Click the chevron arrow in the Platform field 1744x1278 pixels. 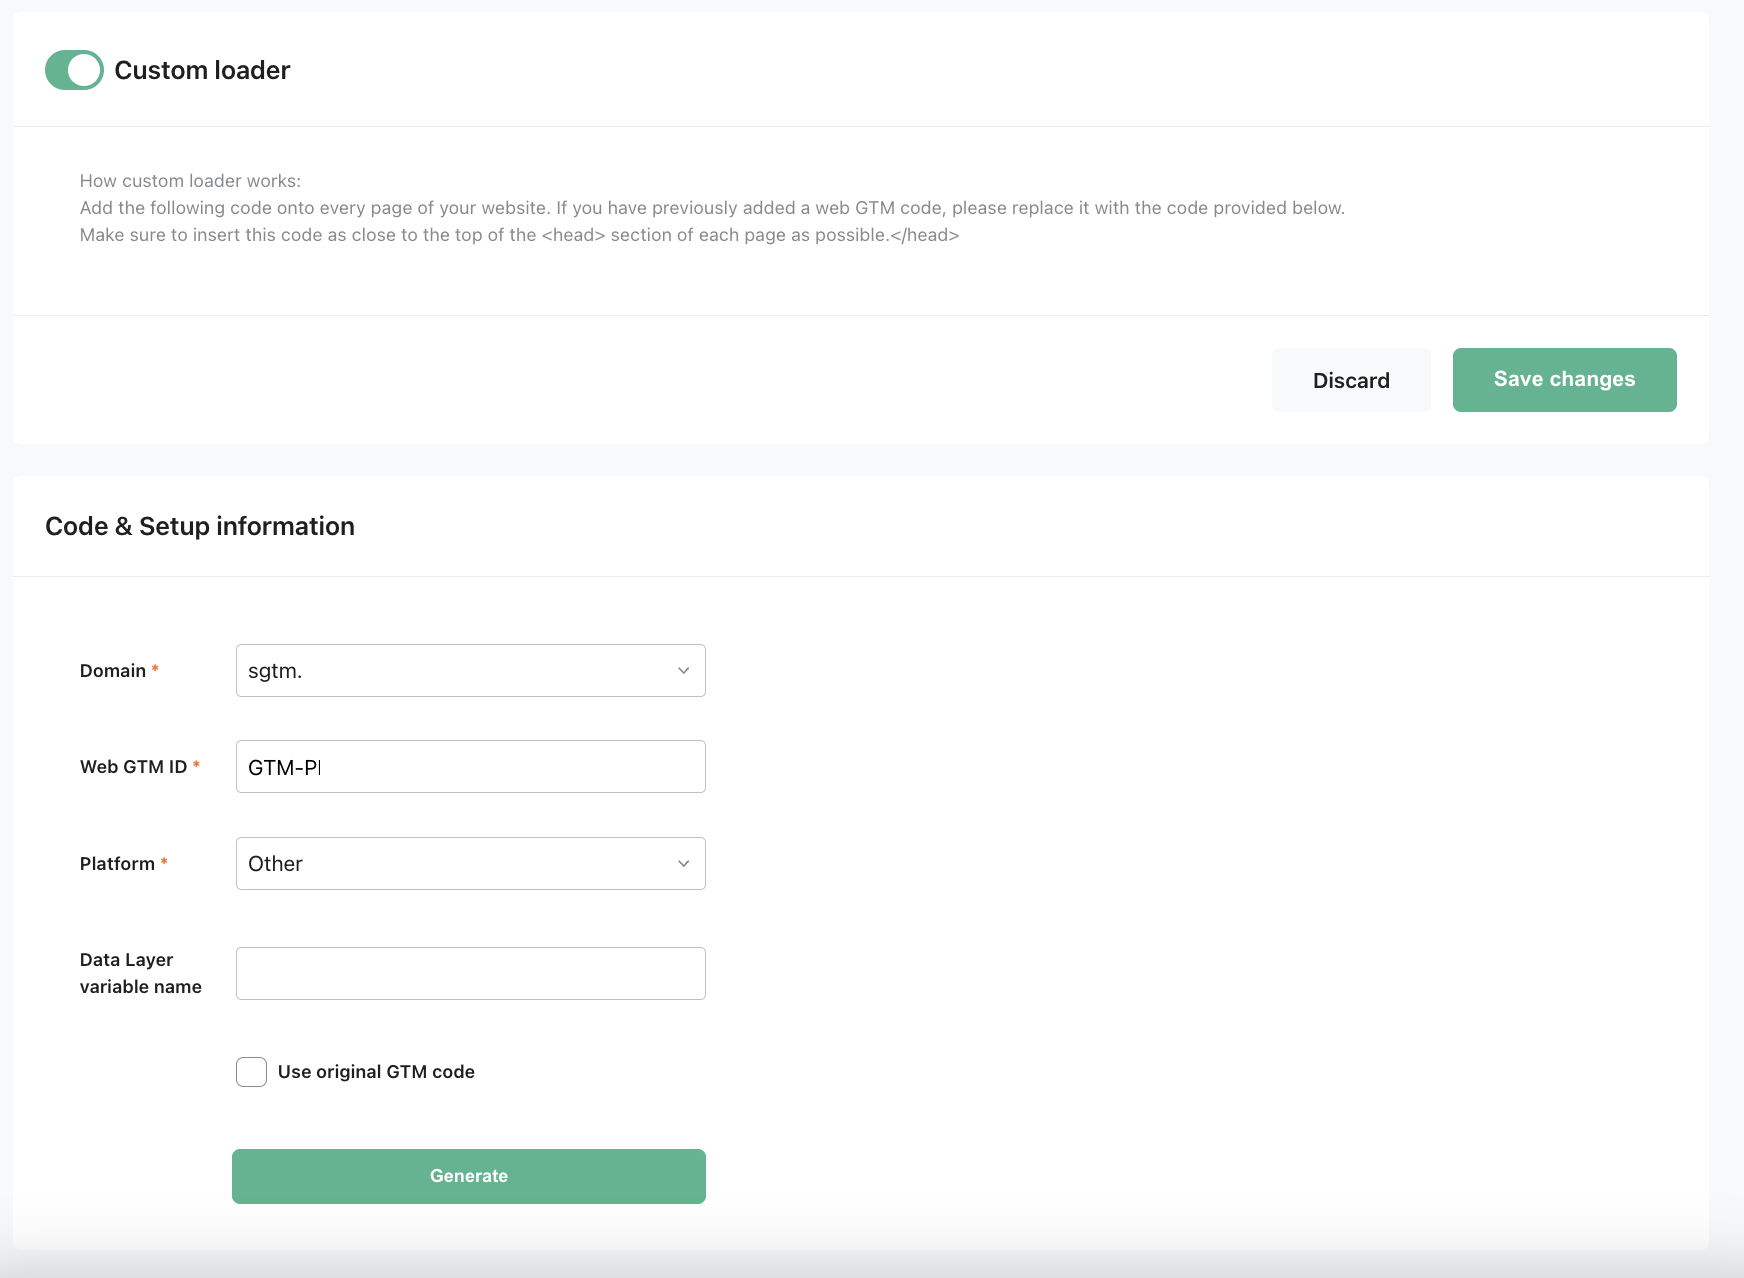point(684,864)
